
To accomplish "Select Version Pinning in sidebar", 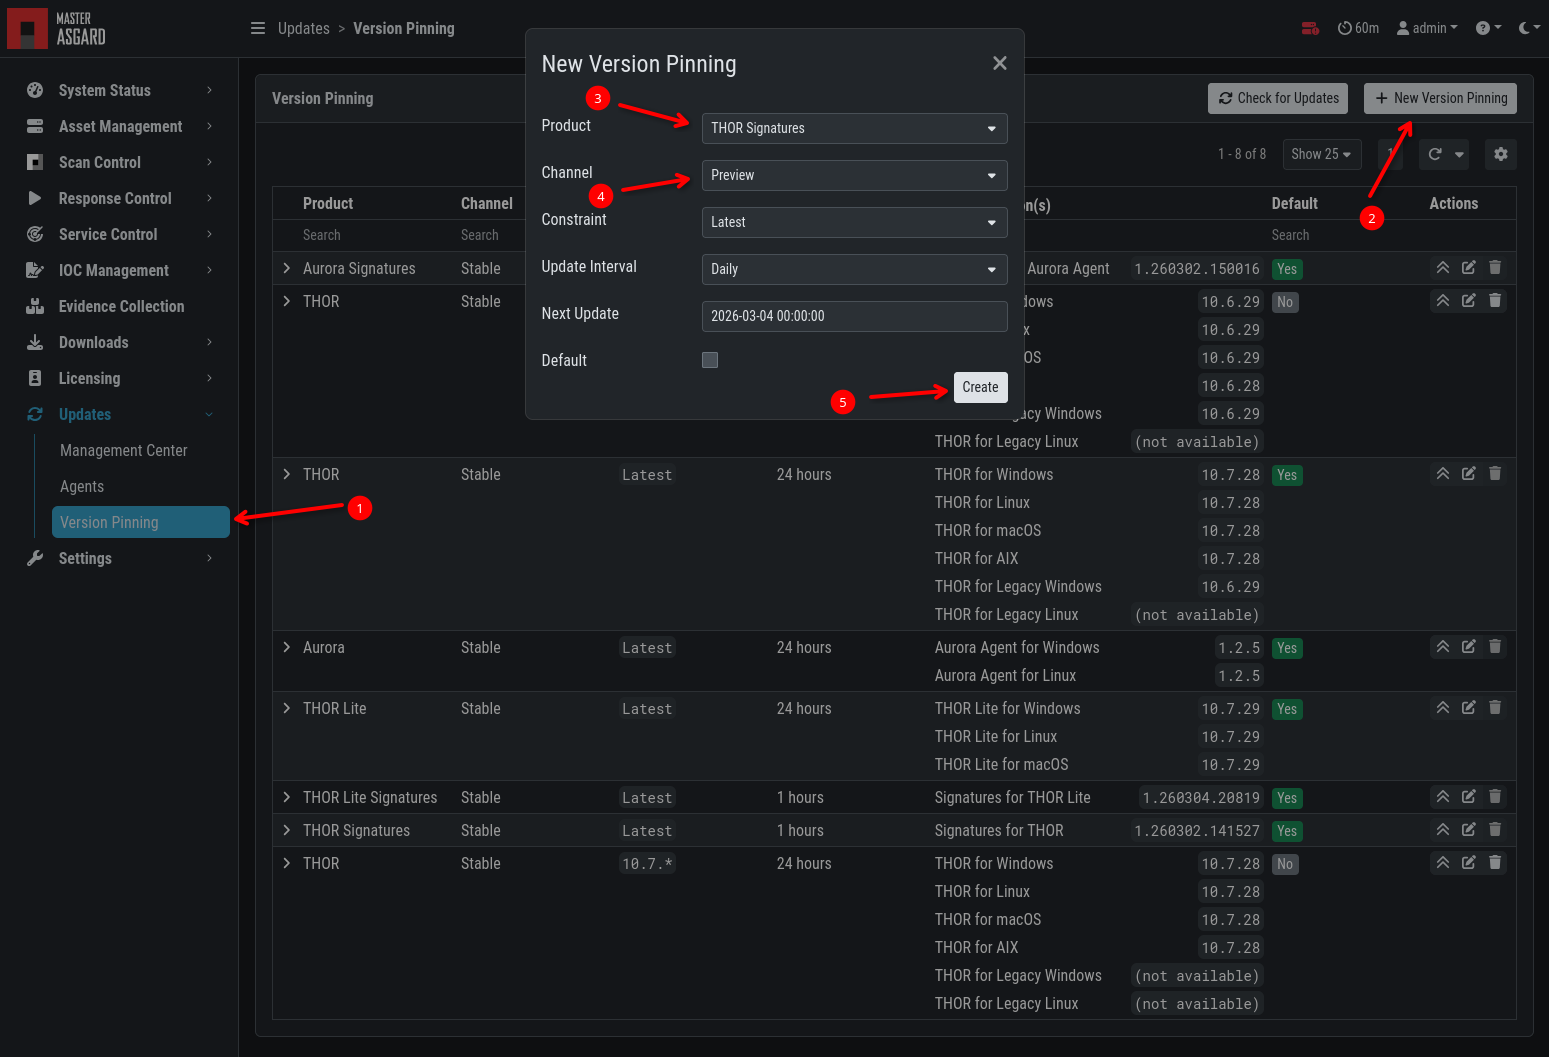I will point(141,522).
